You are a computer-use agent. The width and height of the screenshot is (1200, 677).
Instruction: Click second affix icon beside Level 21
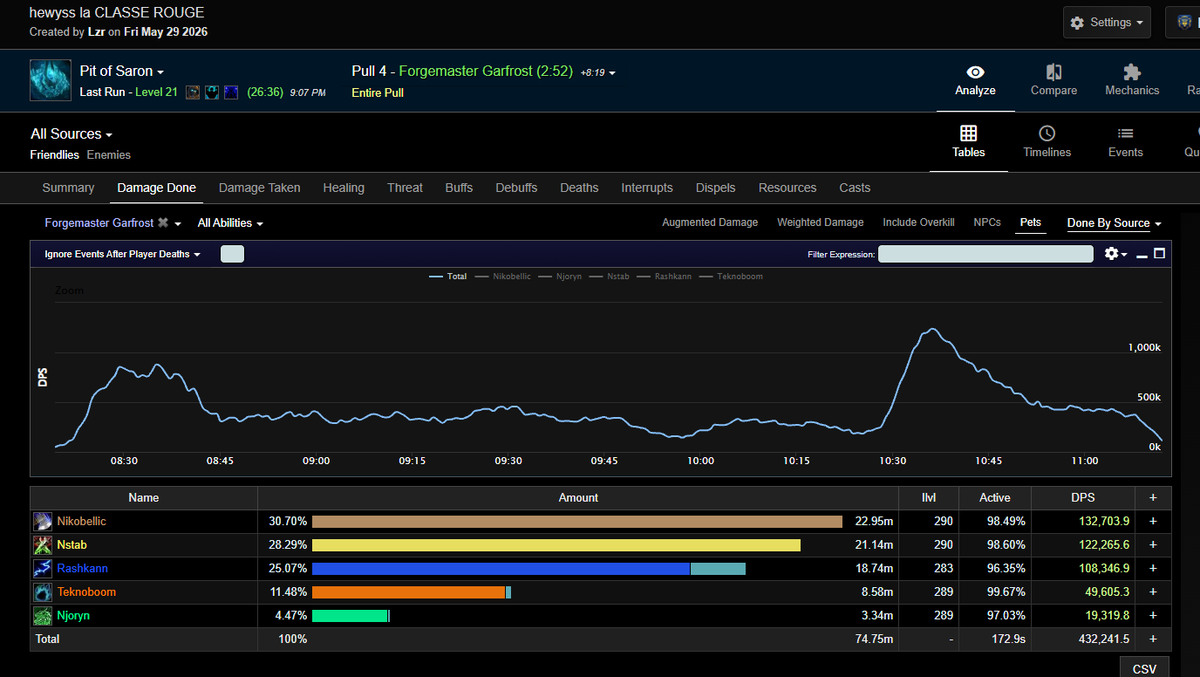click(212, 93)
